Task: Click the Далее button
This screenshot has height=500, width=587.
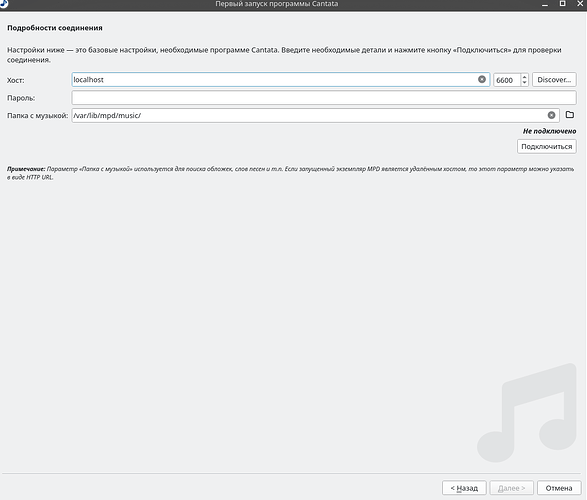Action: click(511, 488)
